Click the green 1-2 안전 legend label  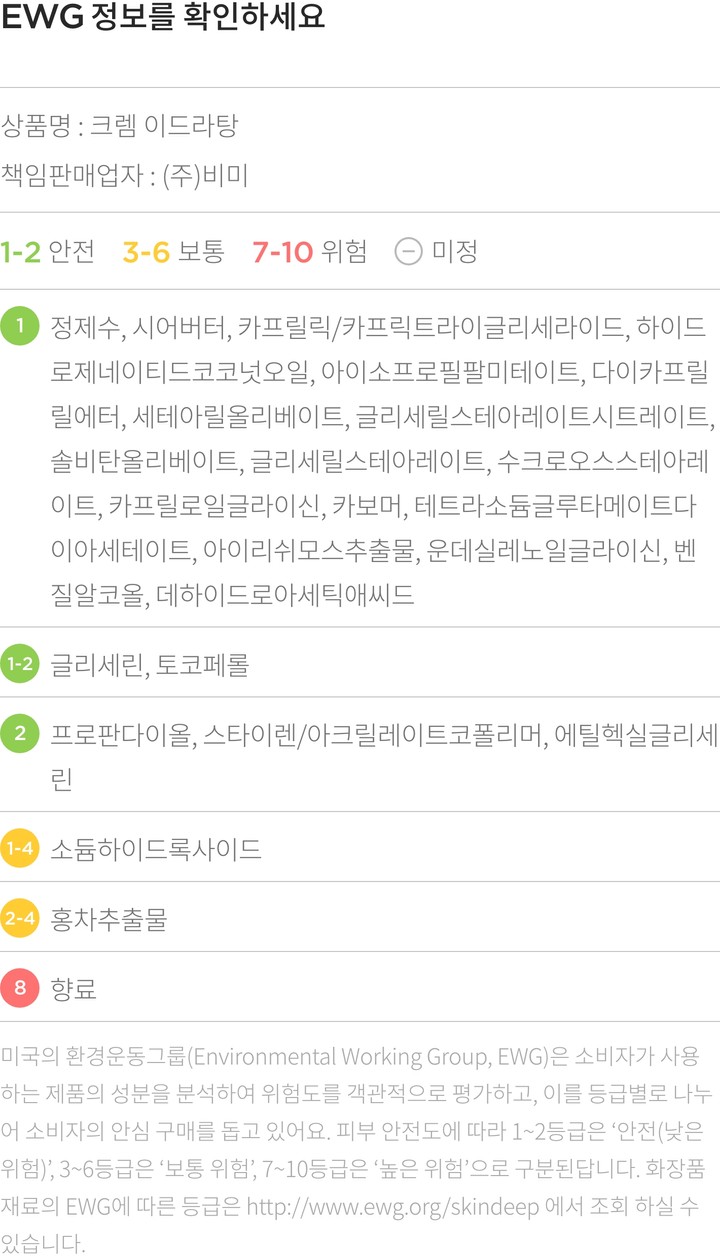pyautogui.click(x=48, y=251)
